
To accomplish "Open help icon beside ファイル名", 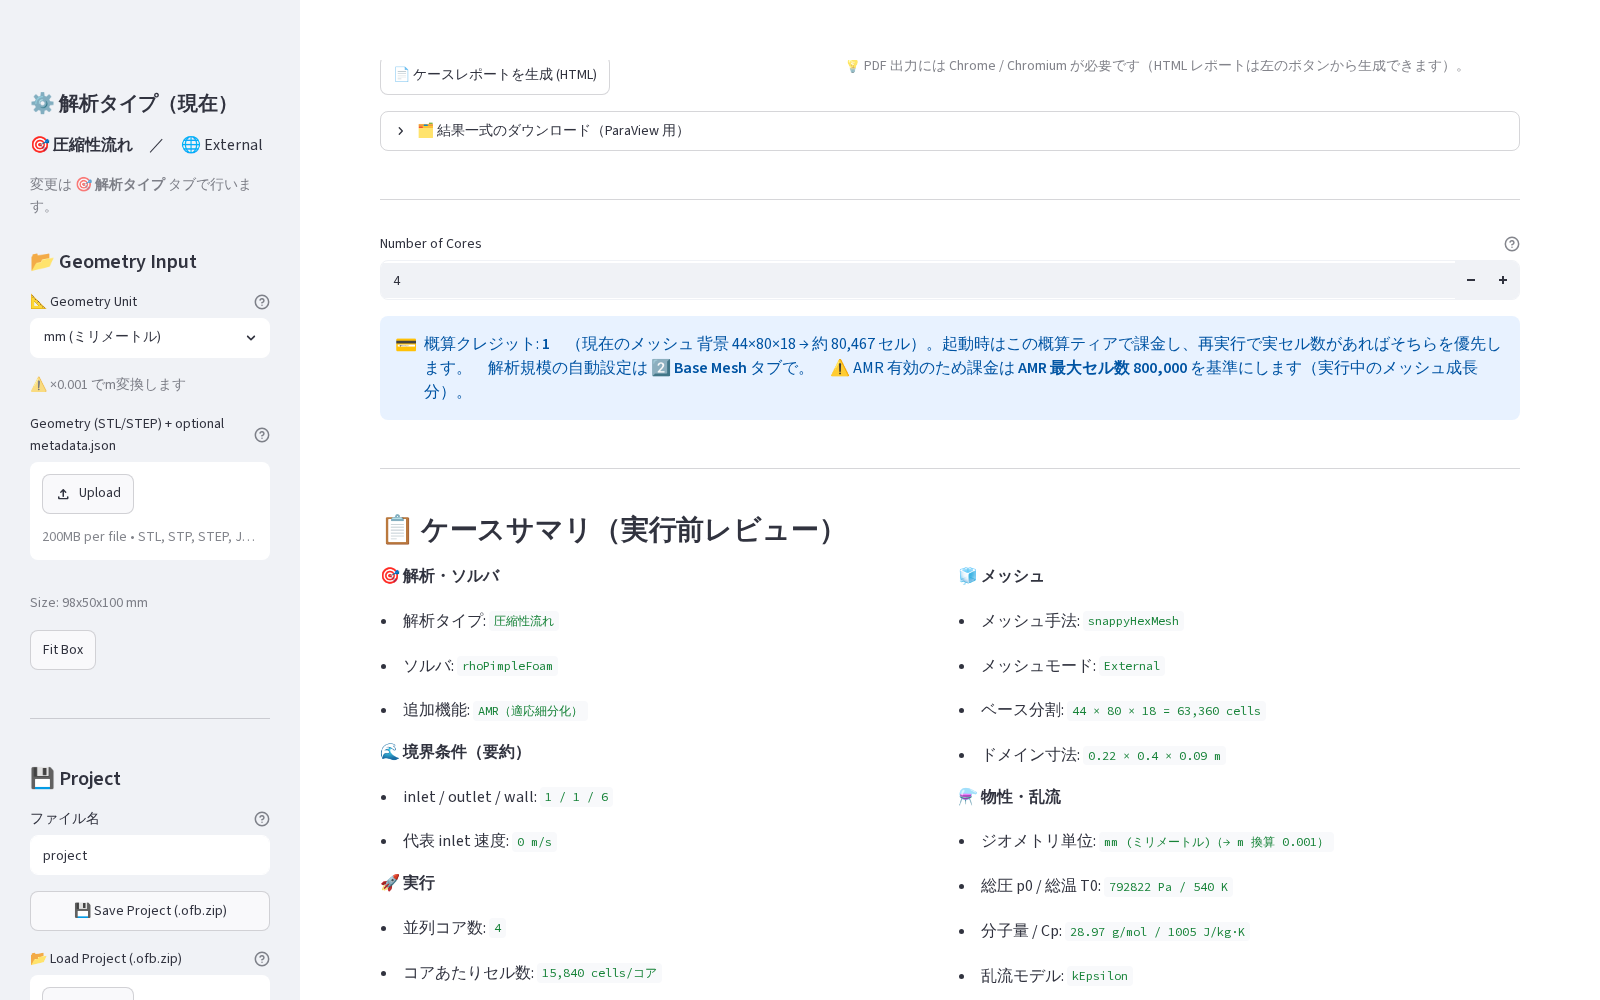I will click(262, 819).
